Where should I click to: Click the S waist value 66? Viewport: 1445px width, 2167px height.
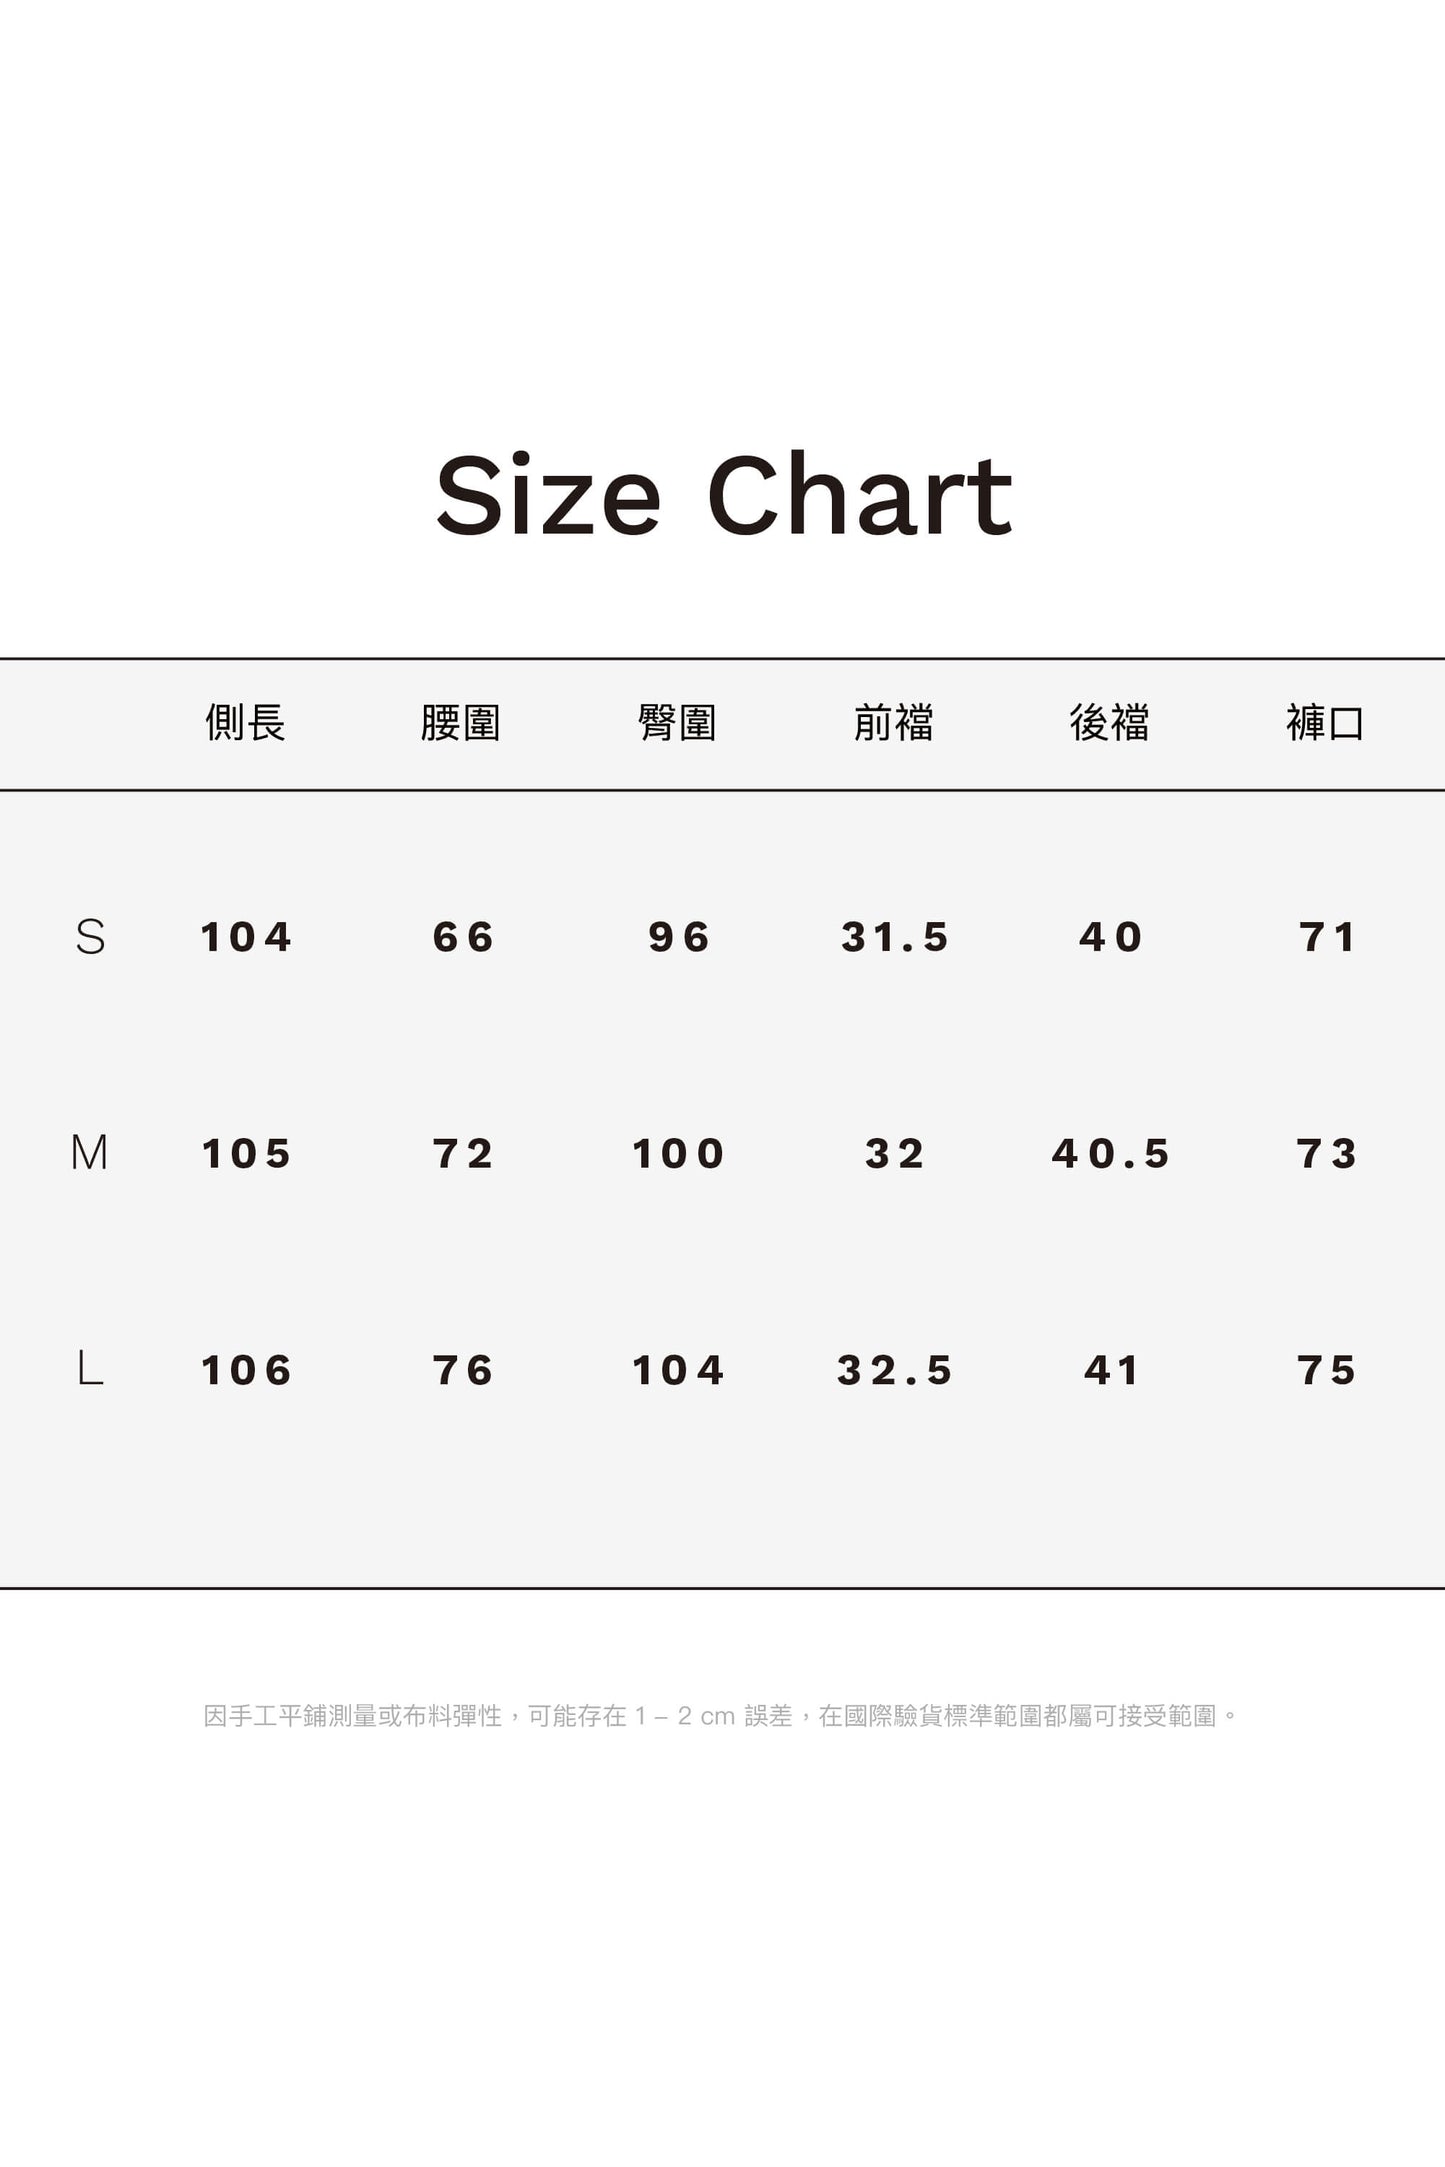[x=463, y=937]
